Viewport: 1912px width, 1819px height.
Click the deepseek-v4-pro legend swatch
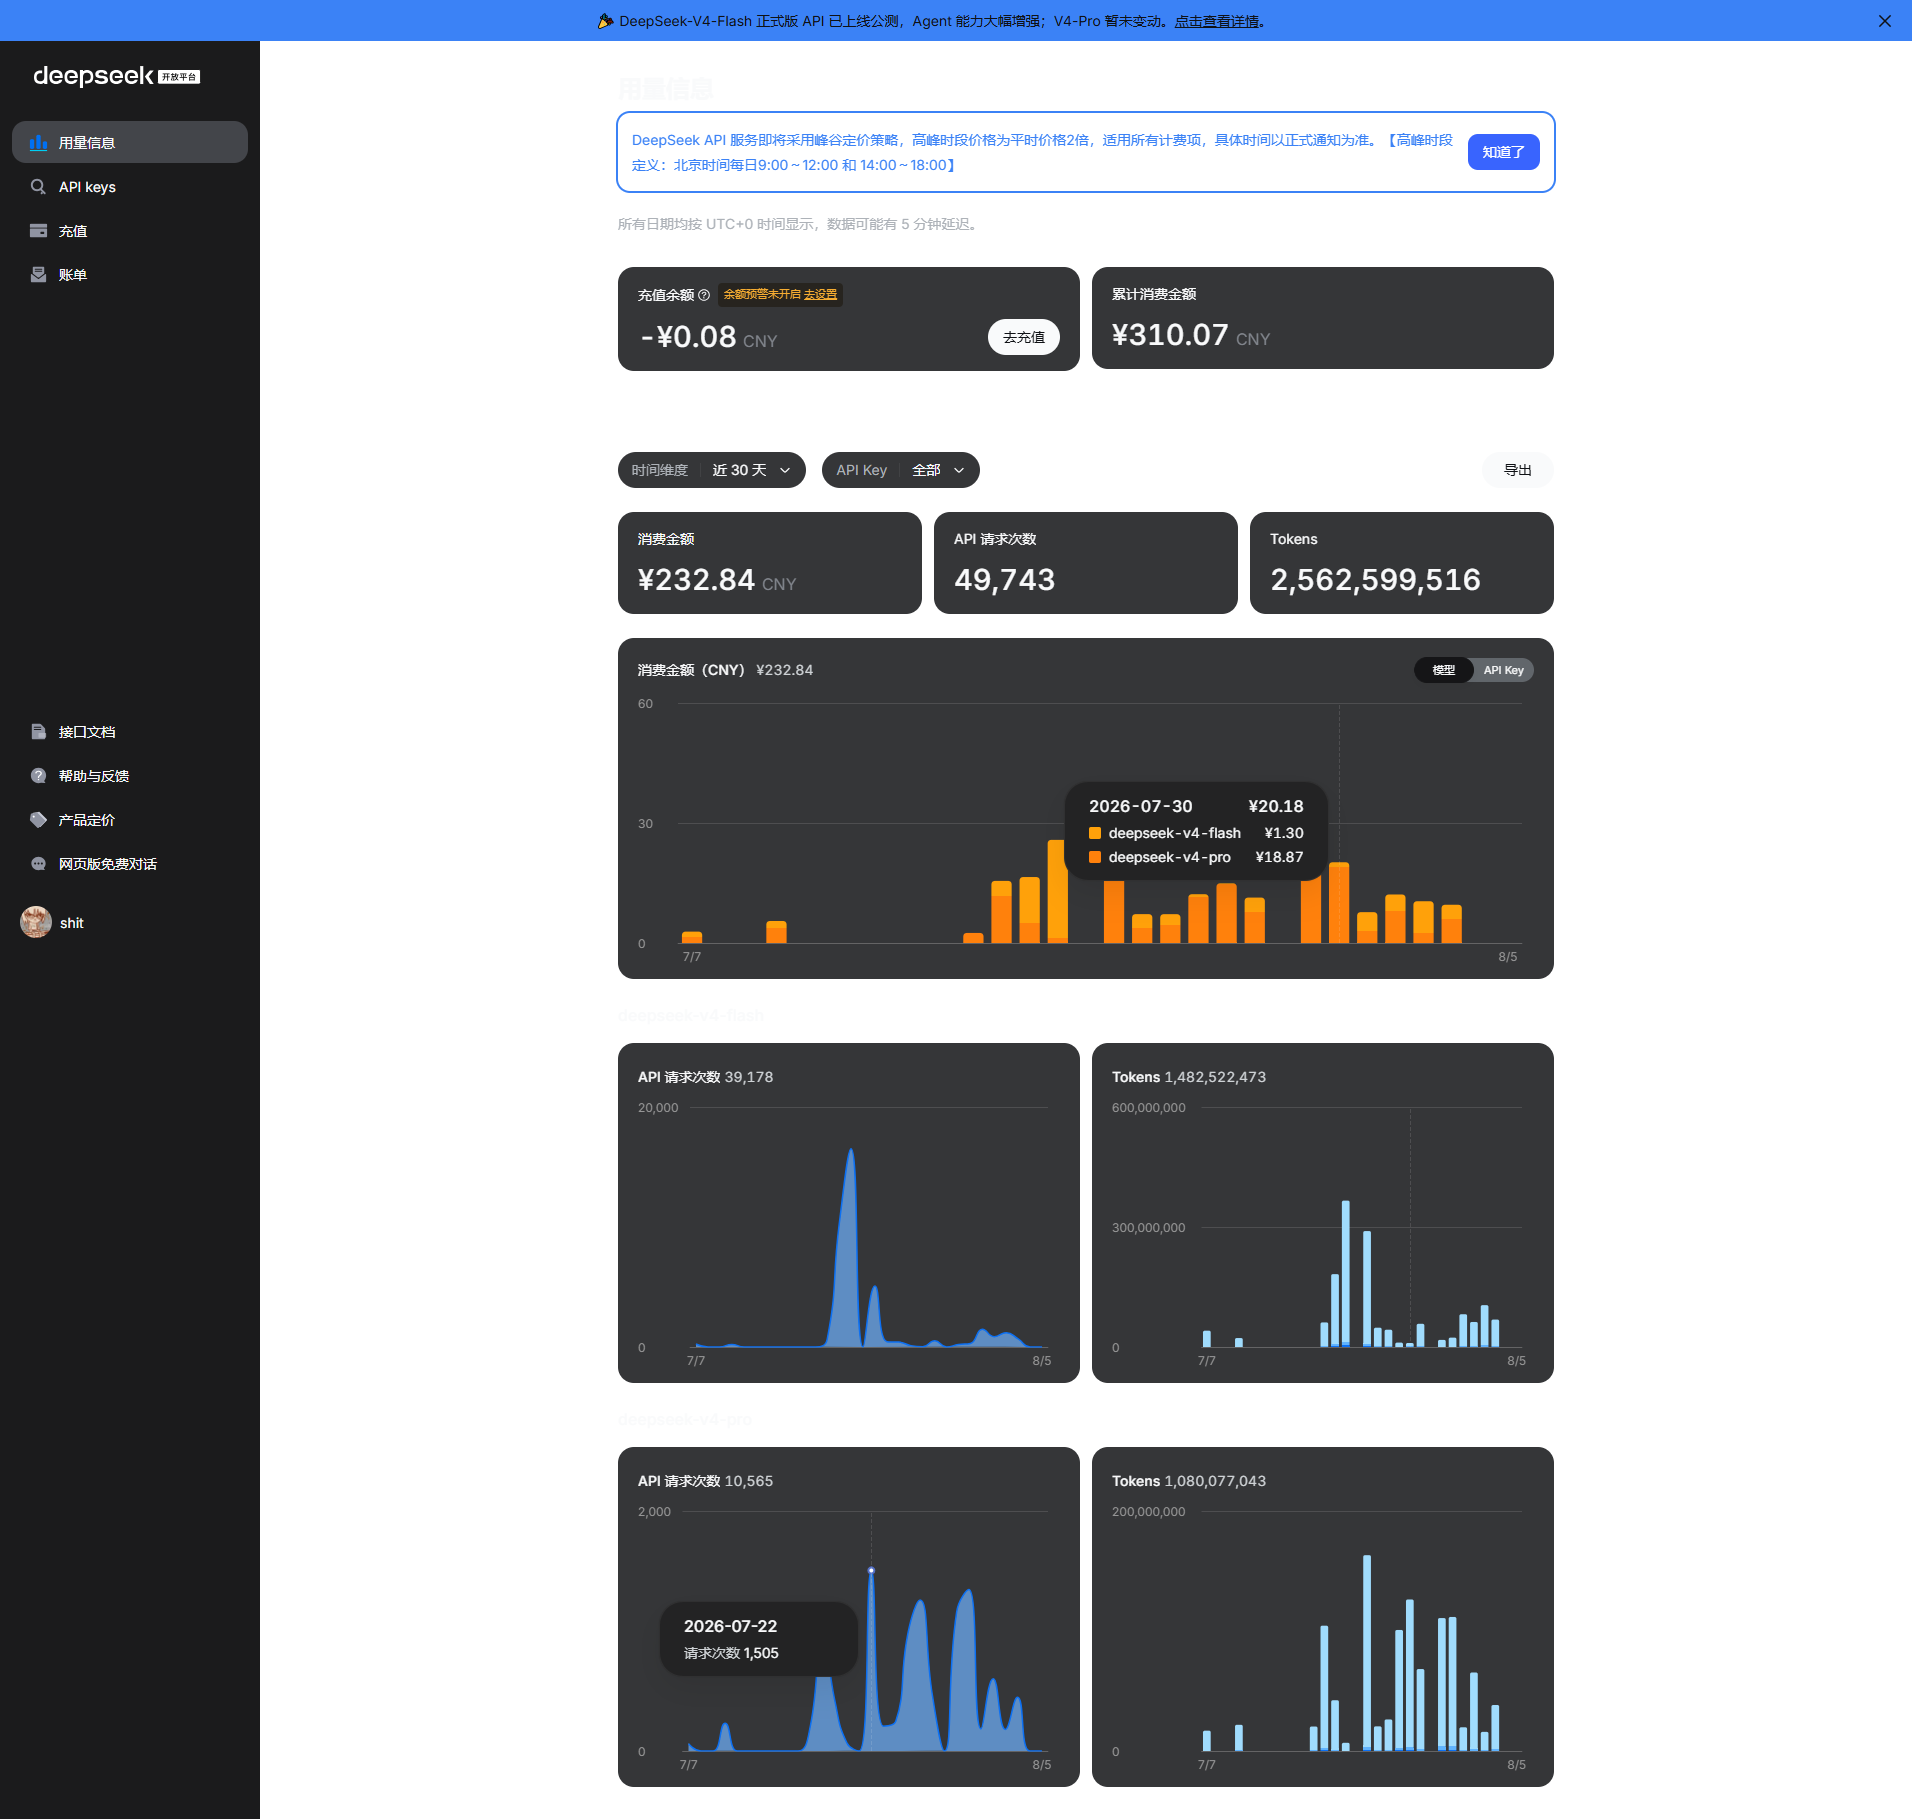[x=1095, y=857]
